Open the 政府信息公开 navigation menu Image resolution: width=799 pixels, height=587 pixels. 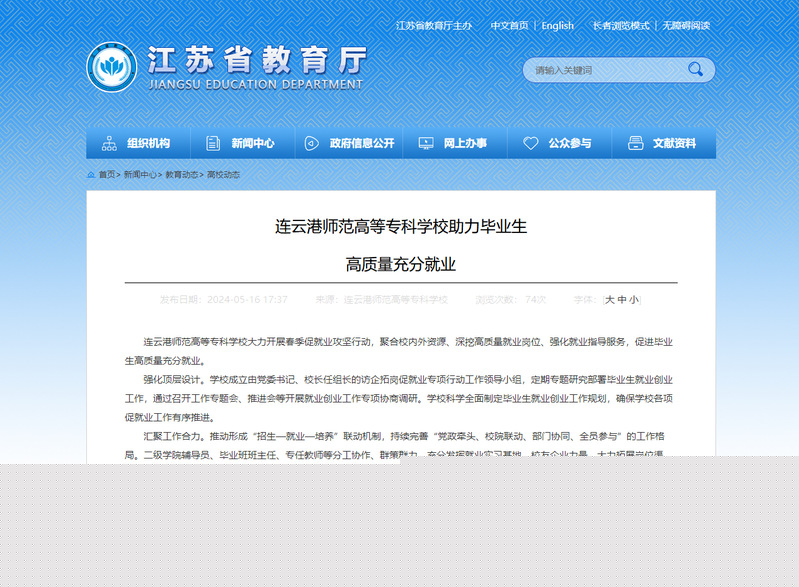pyautogui.click(x=362, y=143)
